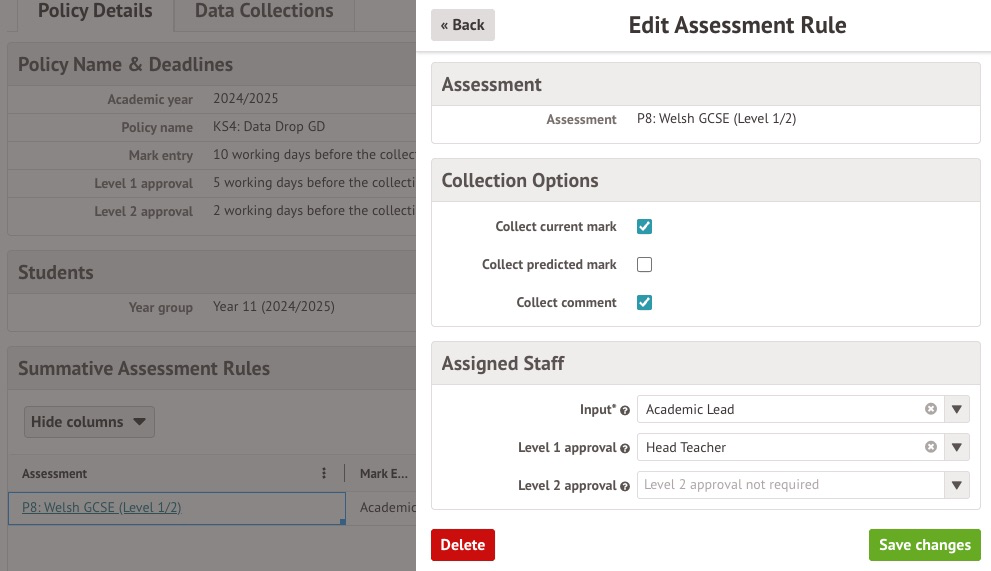This screenshot has height=571, width=991.
Task: Switch to the Data Collections tab
Action: (264, 12)
